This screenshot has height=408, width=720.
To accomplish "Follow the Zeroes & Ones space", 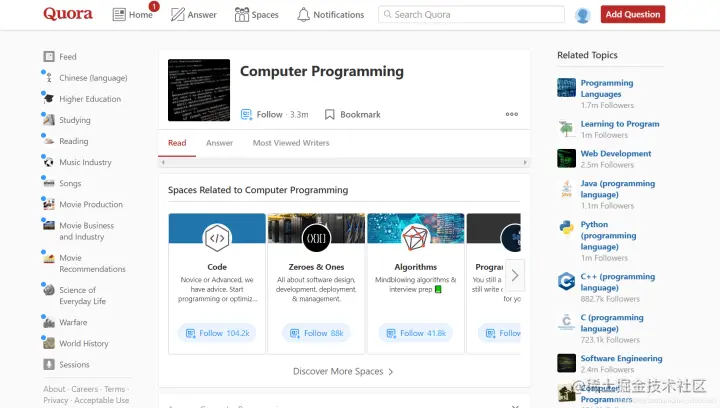I will pos(316,333).
